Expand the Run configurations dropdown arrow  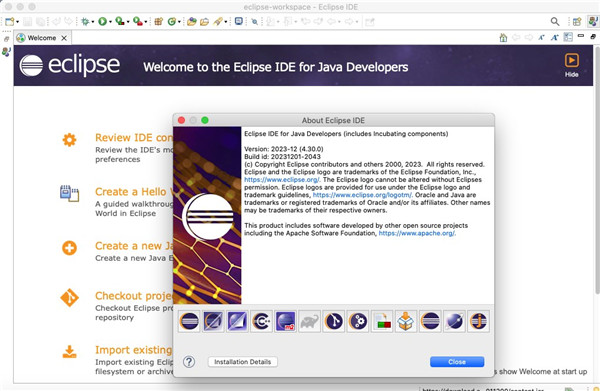tap(110, 22)
